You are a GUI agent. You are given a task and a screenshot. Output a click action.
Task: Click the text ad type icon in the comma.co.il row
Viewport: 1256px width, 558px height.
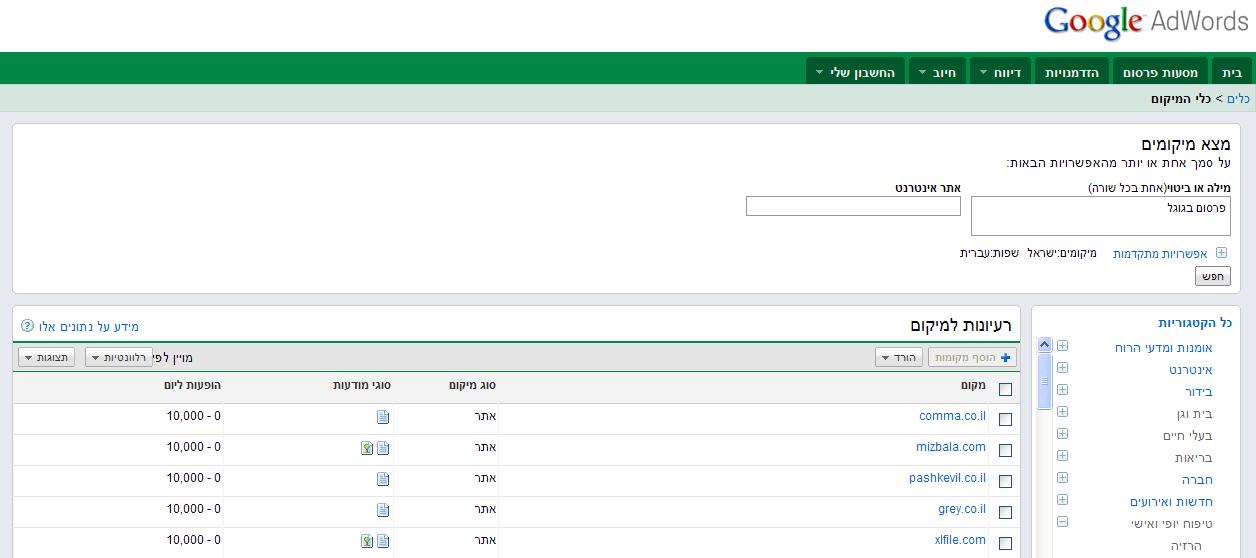pyautogui.click(x=383, y=417)
